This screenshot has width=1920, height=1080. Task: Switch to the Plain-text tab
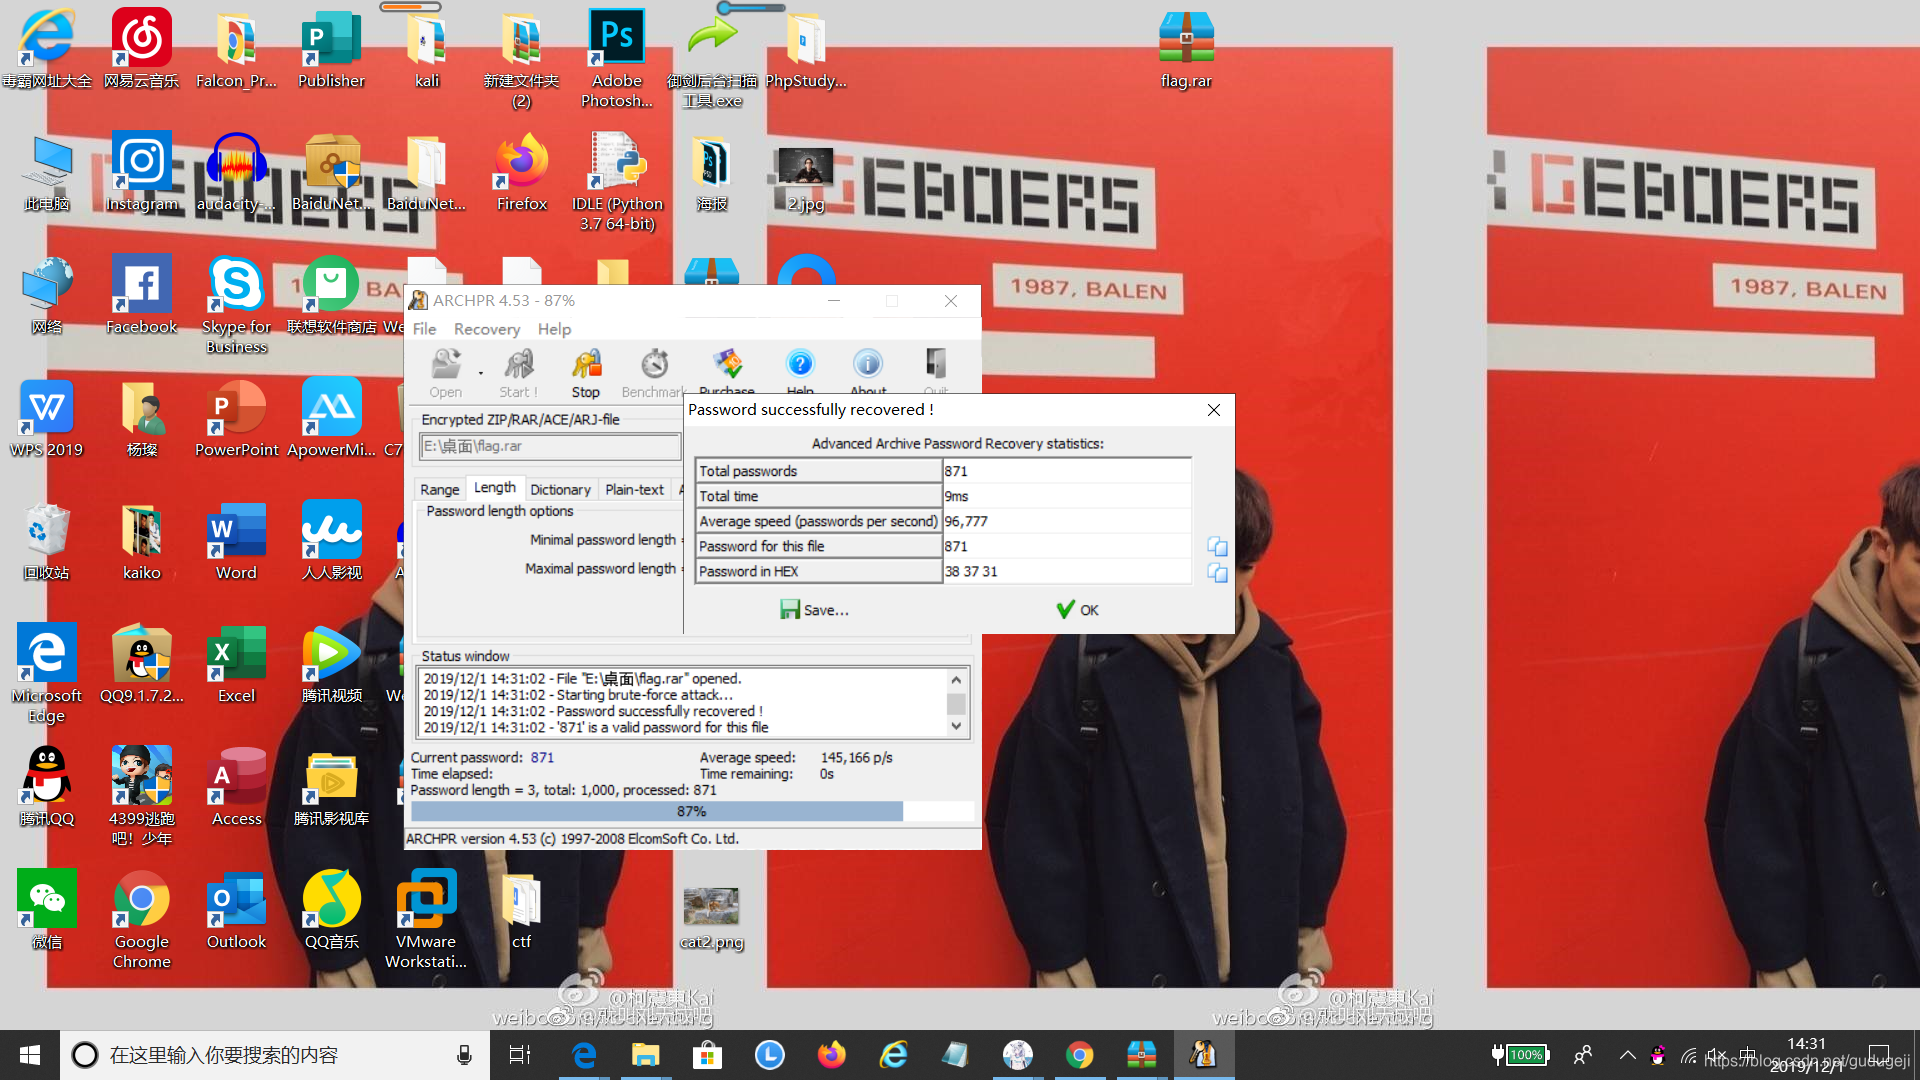click(x=634, y=489)
